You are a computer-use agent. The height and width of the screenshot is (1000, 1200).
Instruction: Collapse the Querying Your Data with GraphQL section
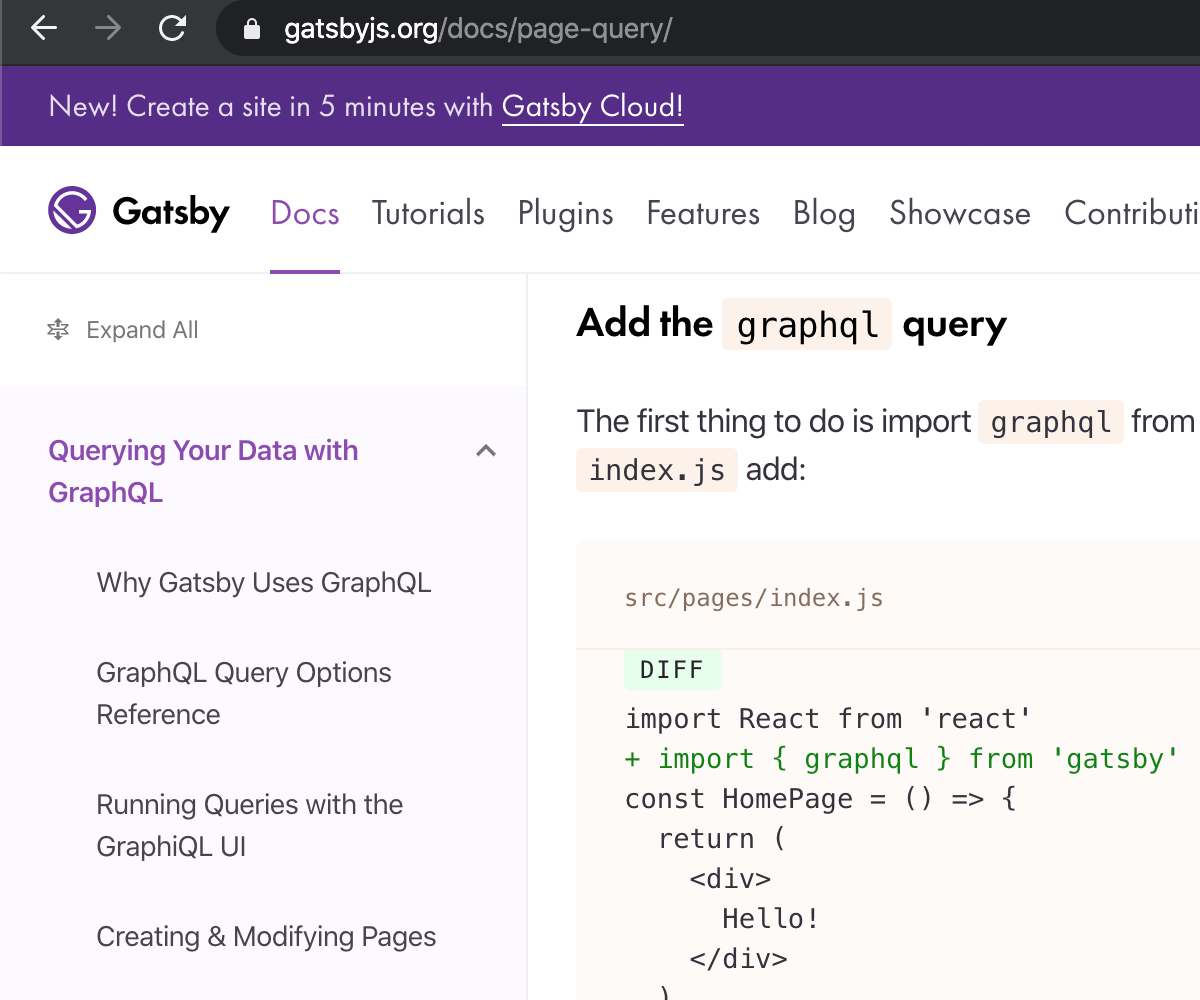click(x=486, y=451)
